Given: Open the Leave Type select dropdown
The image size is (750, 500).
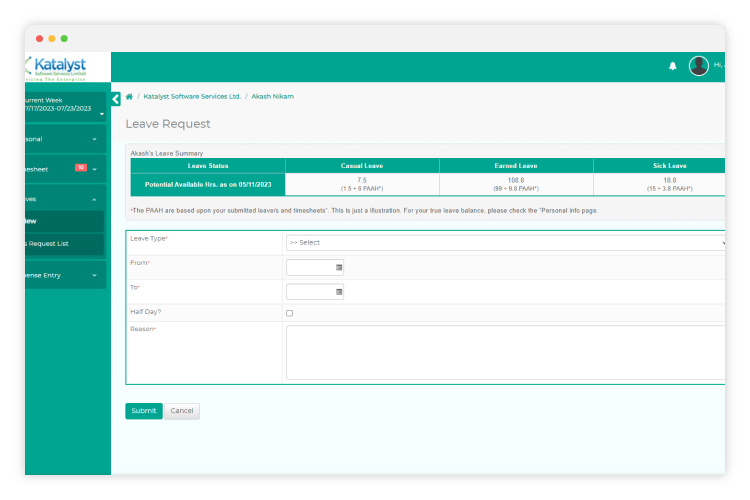Looking at the screenshot, I should point(505,242).
